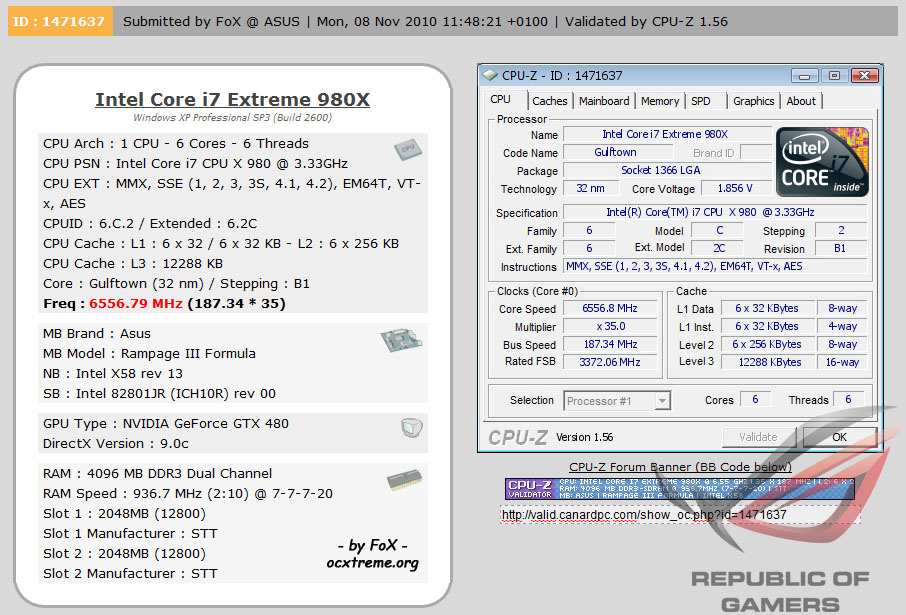Click the L1 Data 6 x 32 KBytes value
The image size is (906, 615).
click(768, 309)
